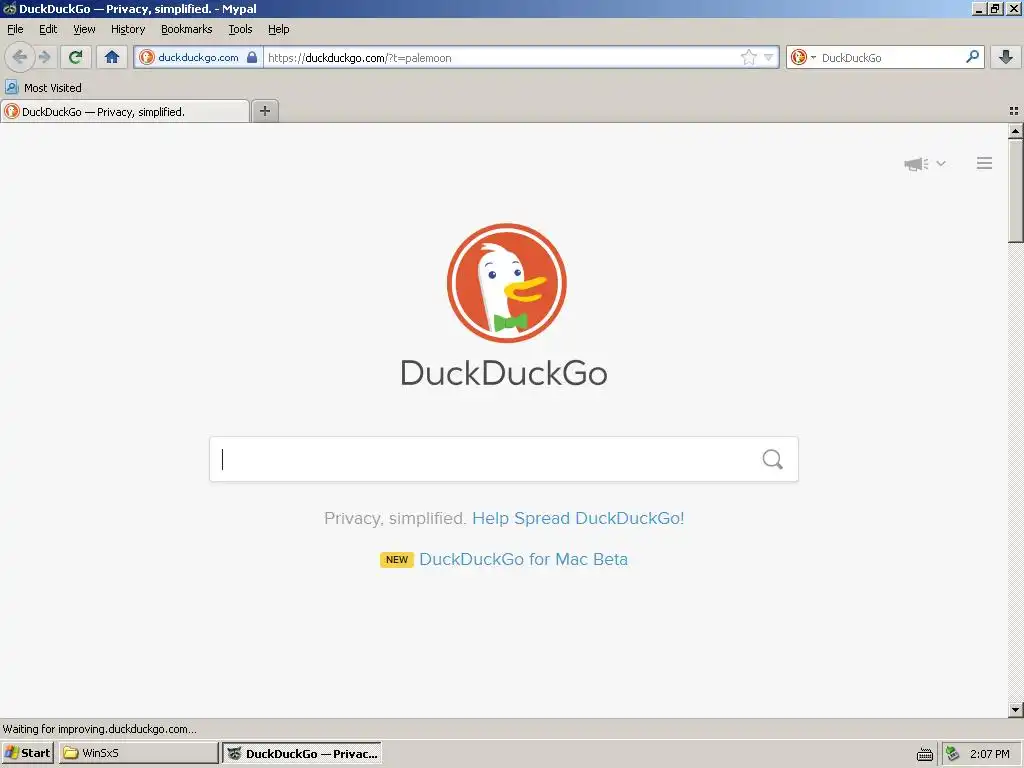
Task: Reload the page with the green refresh icon
Action: click(75, 57)
